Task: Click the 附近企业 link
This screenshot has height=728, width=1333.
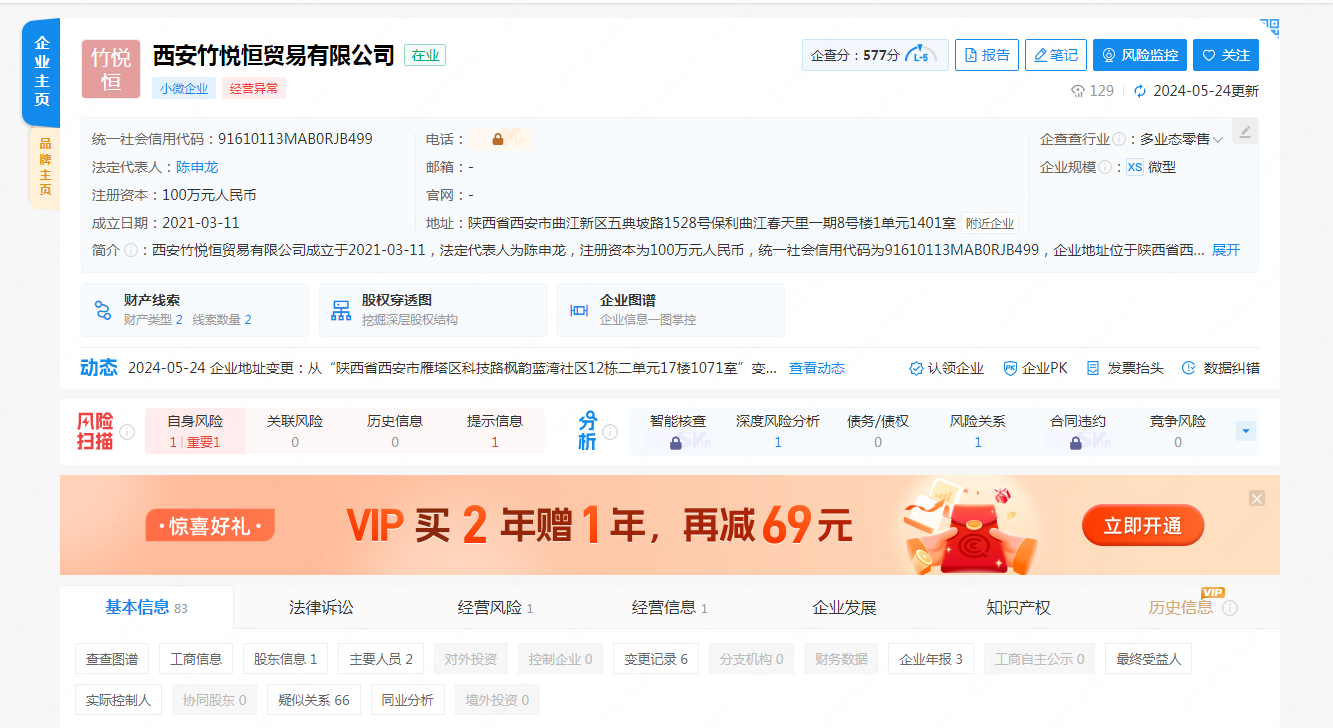Action: coord(989,224)
